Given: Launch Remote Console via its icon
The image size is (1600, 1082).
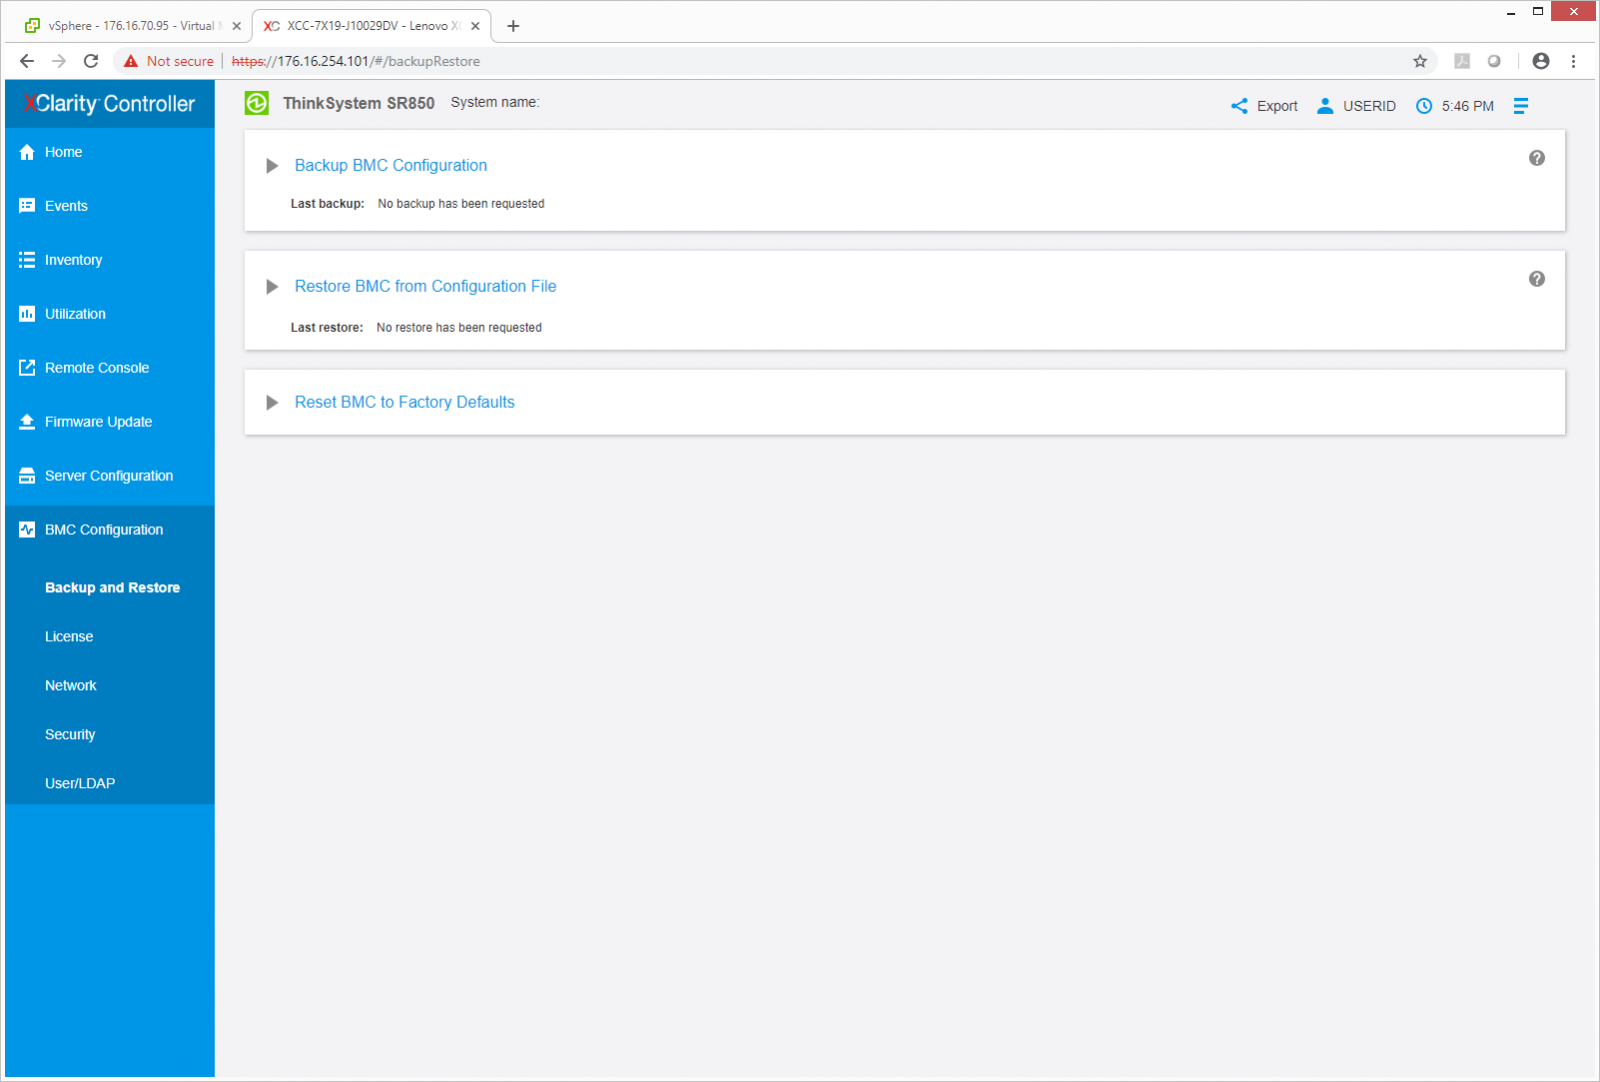Looking at the screenshot, I should (27, 368).
